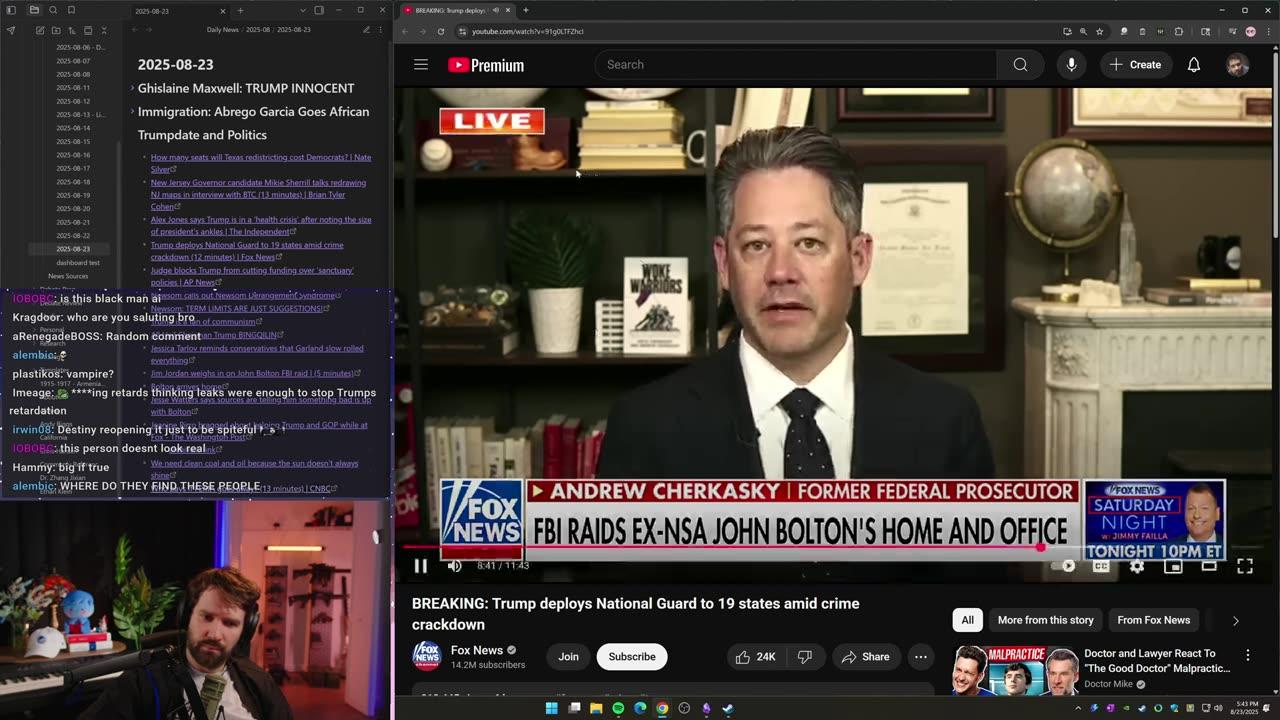1280x720 pixels.
Task: Click in the YouTube search field
Action: (796, 65)
